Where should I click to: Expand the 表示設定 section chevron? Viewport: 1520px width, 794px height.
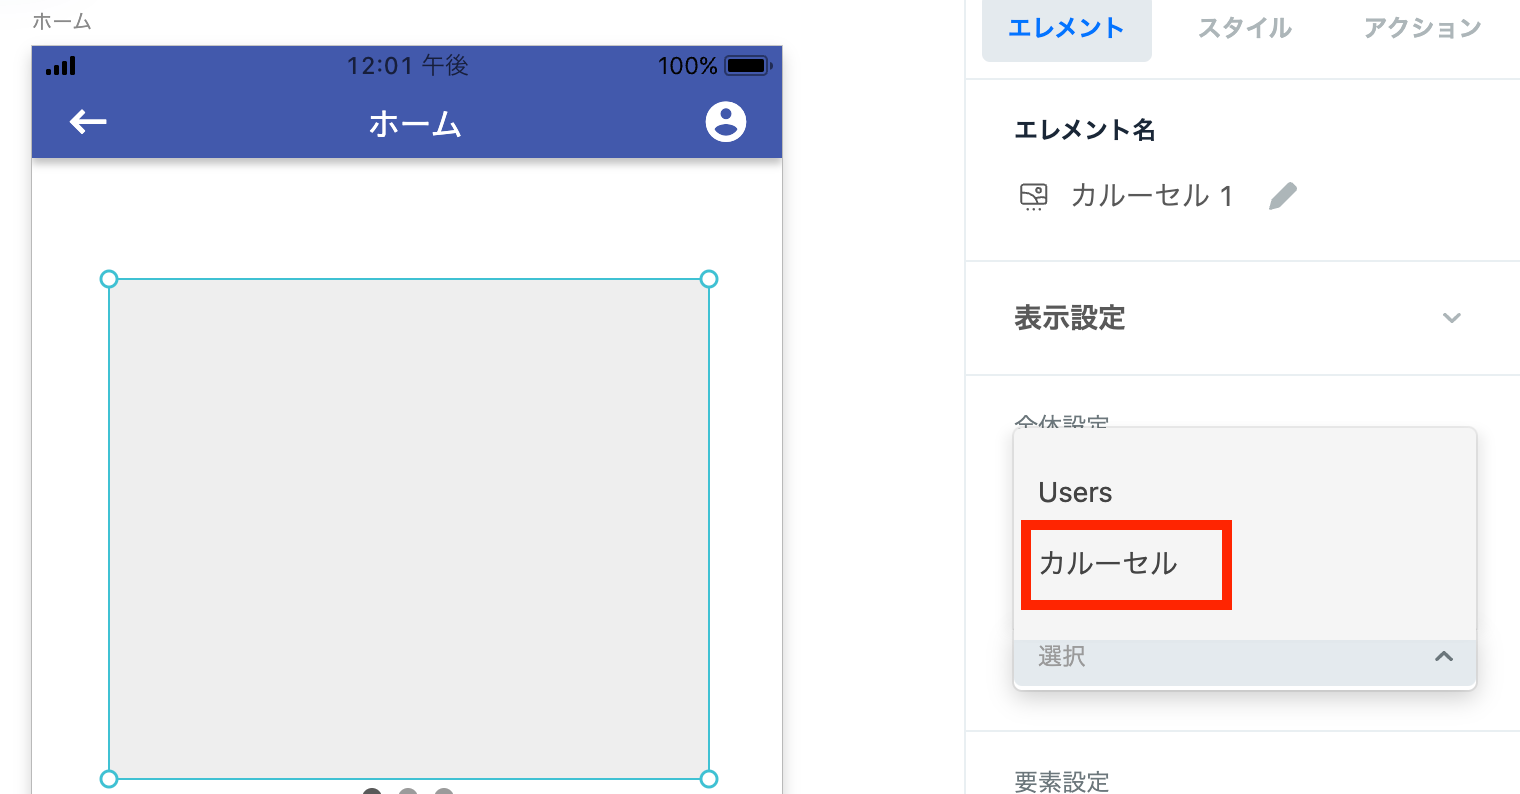point(1452,318)
